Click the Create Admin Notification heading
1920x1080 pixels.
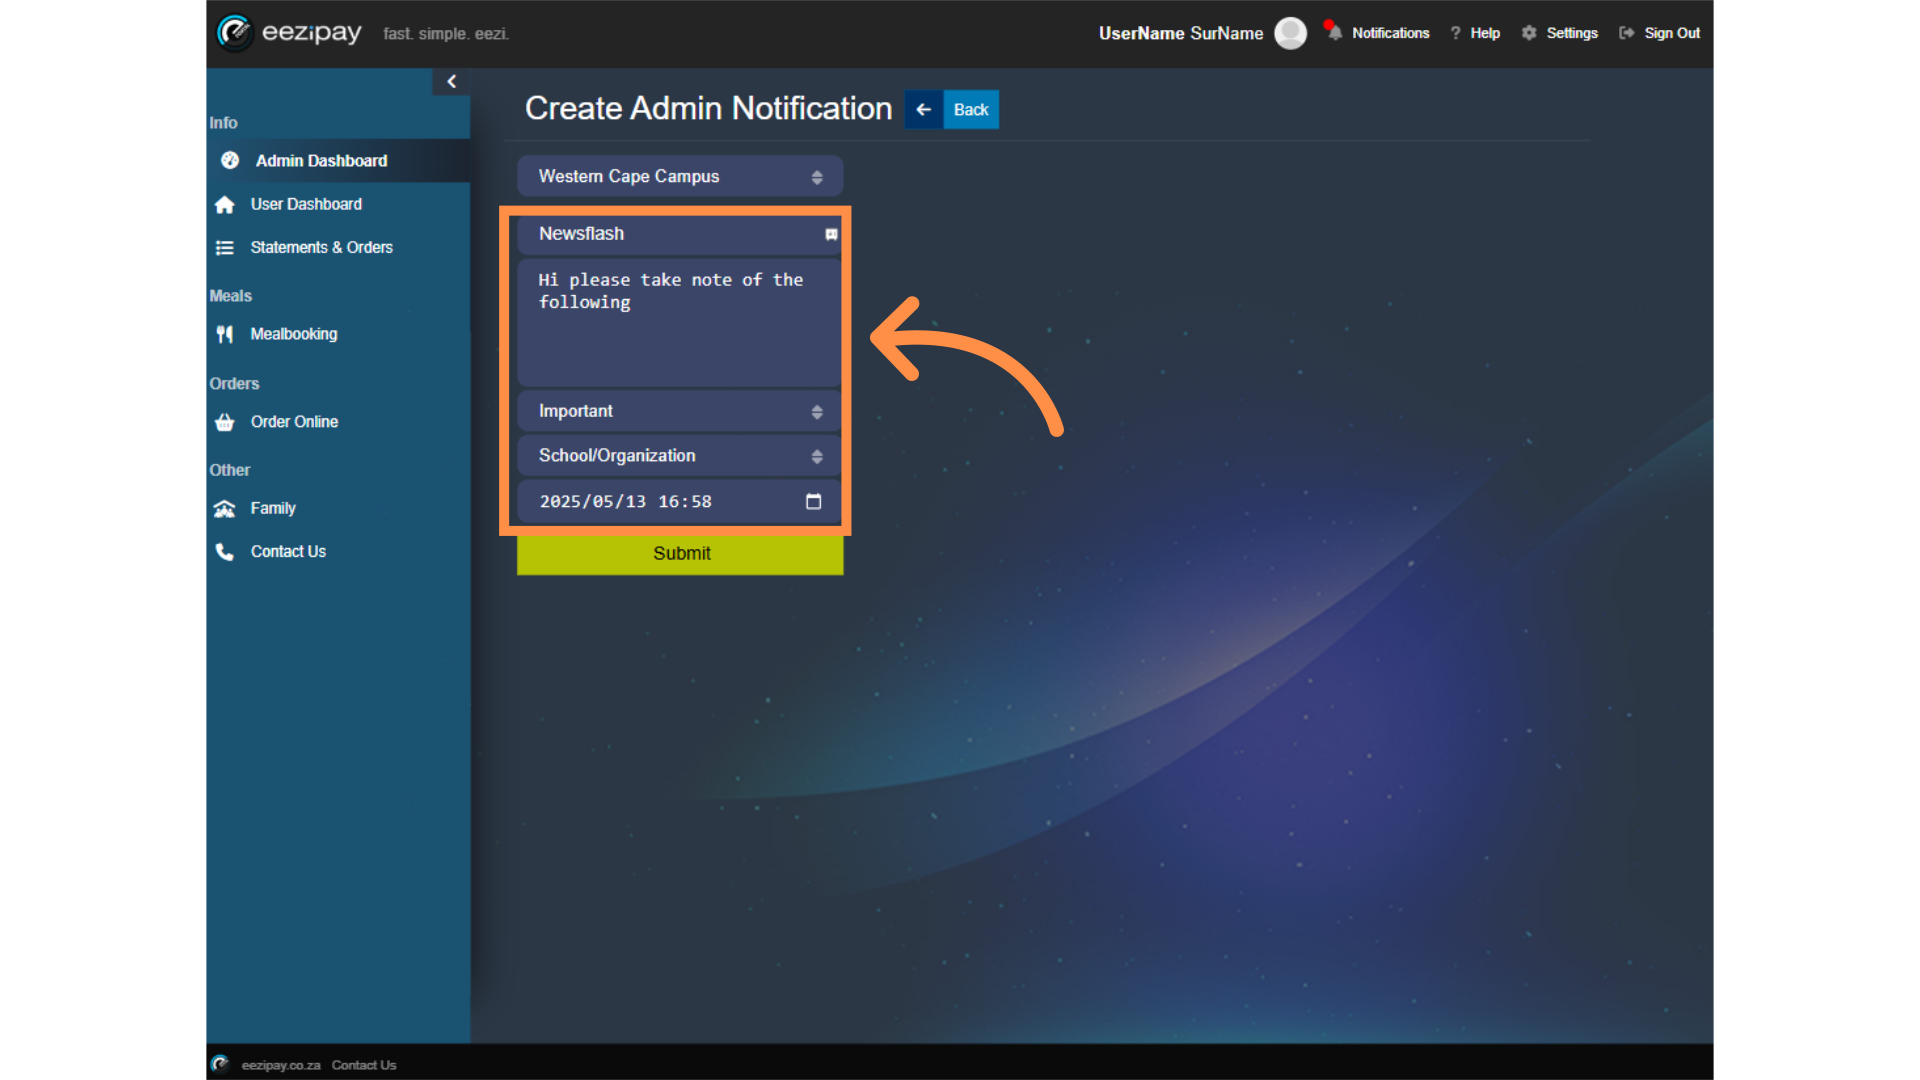click(x=708, y=108)
